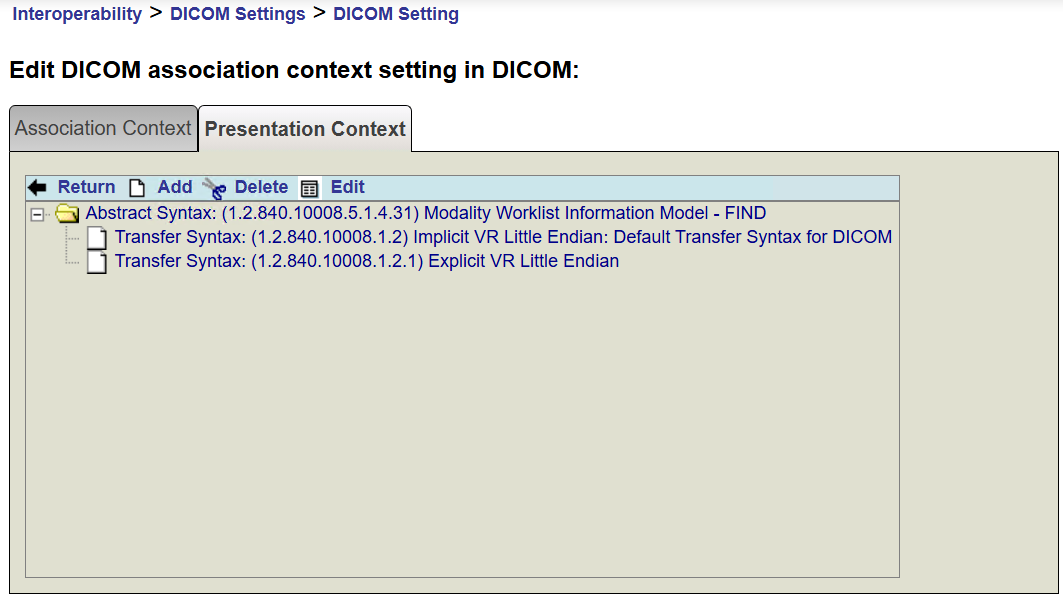Select the Implicit VR Little Endian transfer syntax
The width and height of the screenshot is (1063, 601).
click(x=503, y=237)
